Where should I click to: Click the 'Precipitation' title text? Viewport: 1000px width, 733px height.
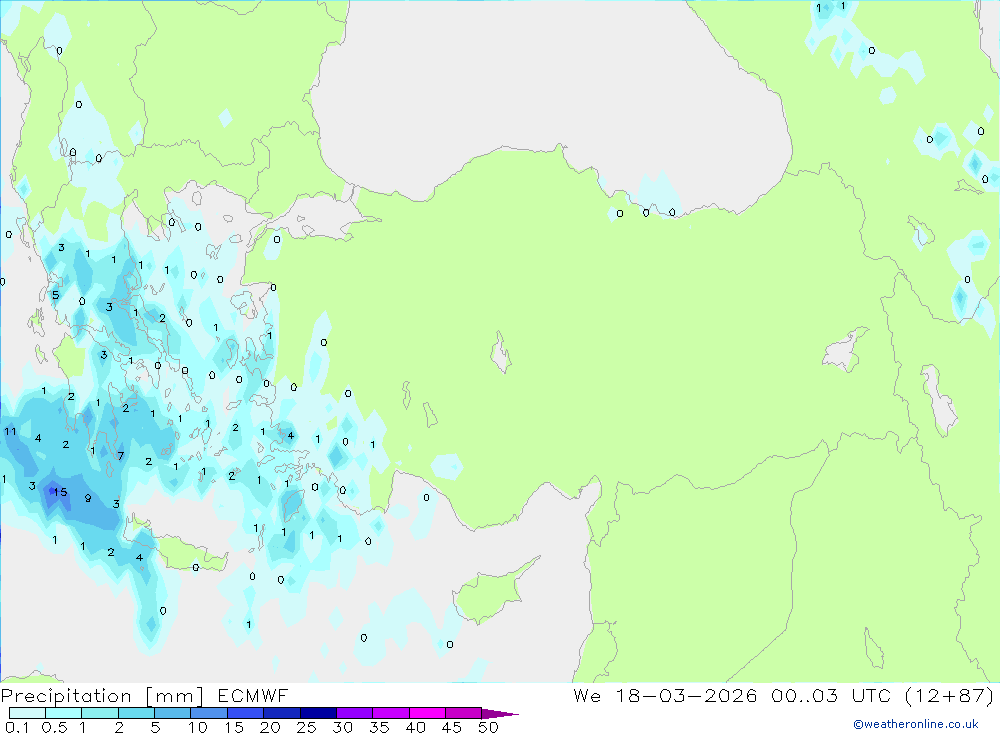[66, 696]
